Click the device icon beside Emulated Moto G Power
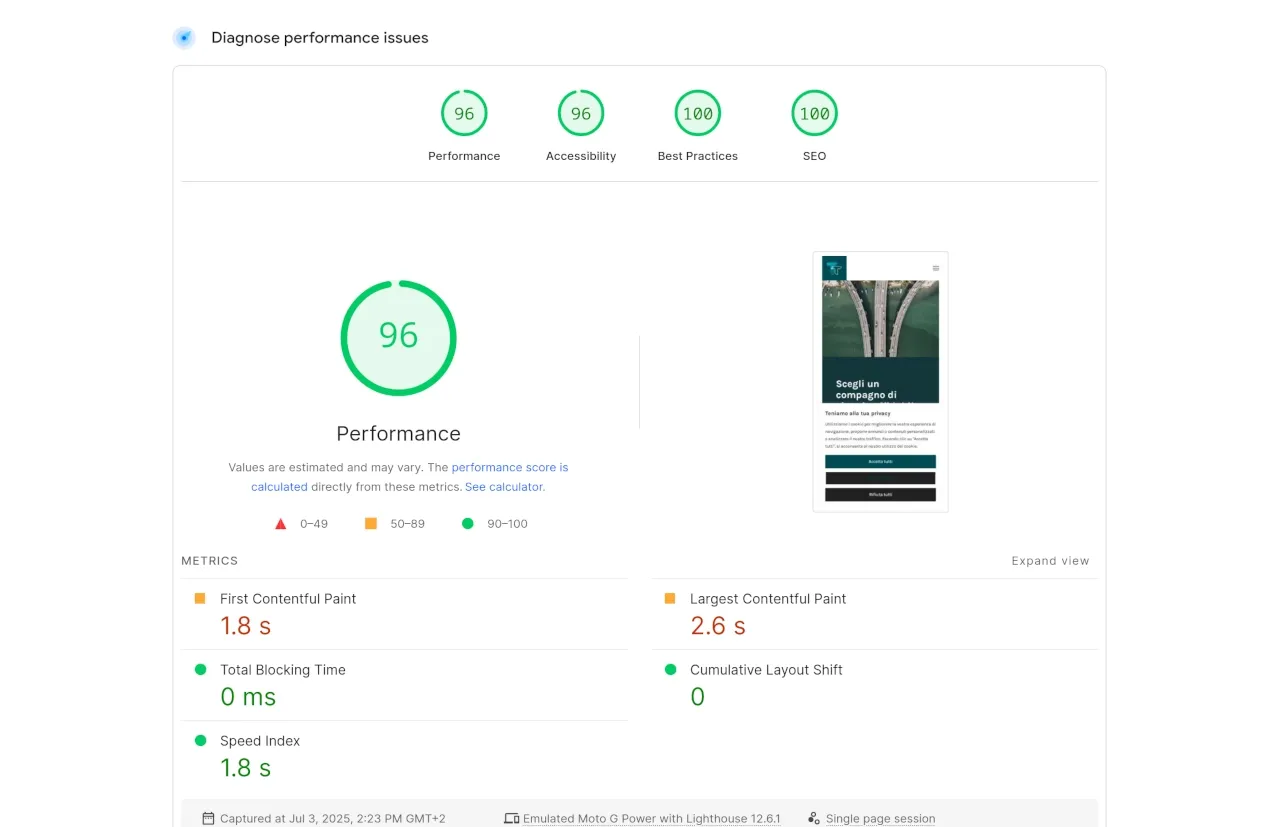1280x827 pixels. (x=511, y=818)
